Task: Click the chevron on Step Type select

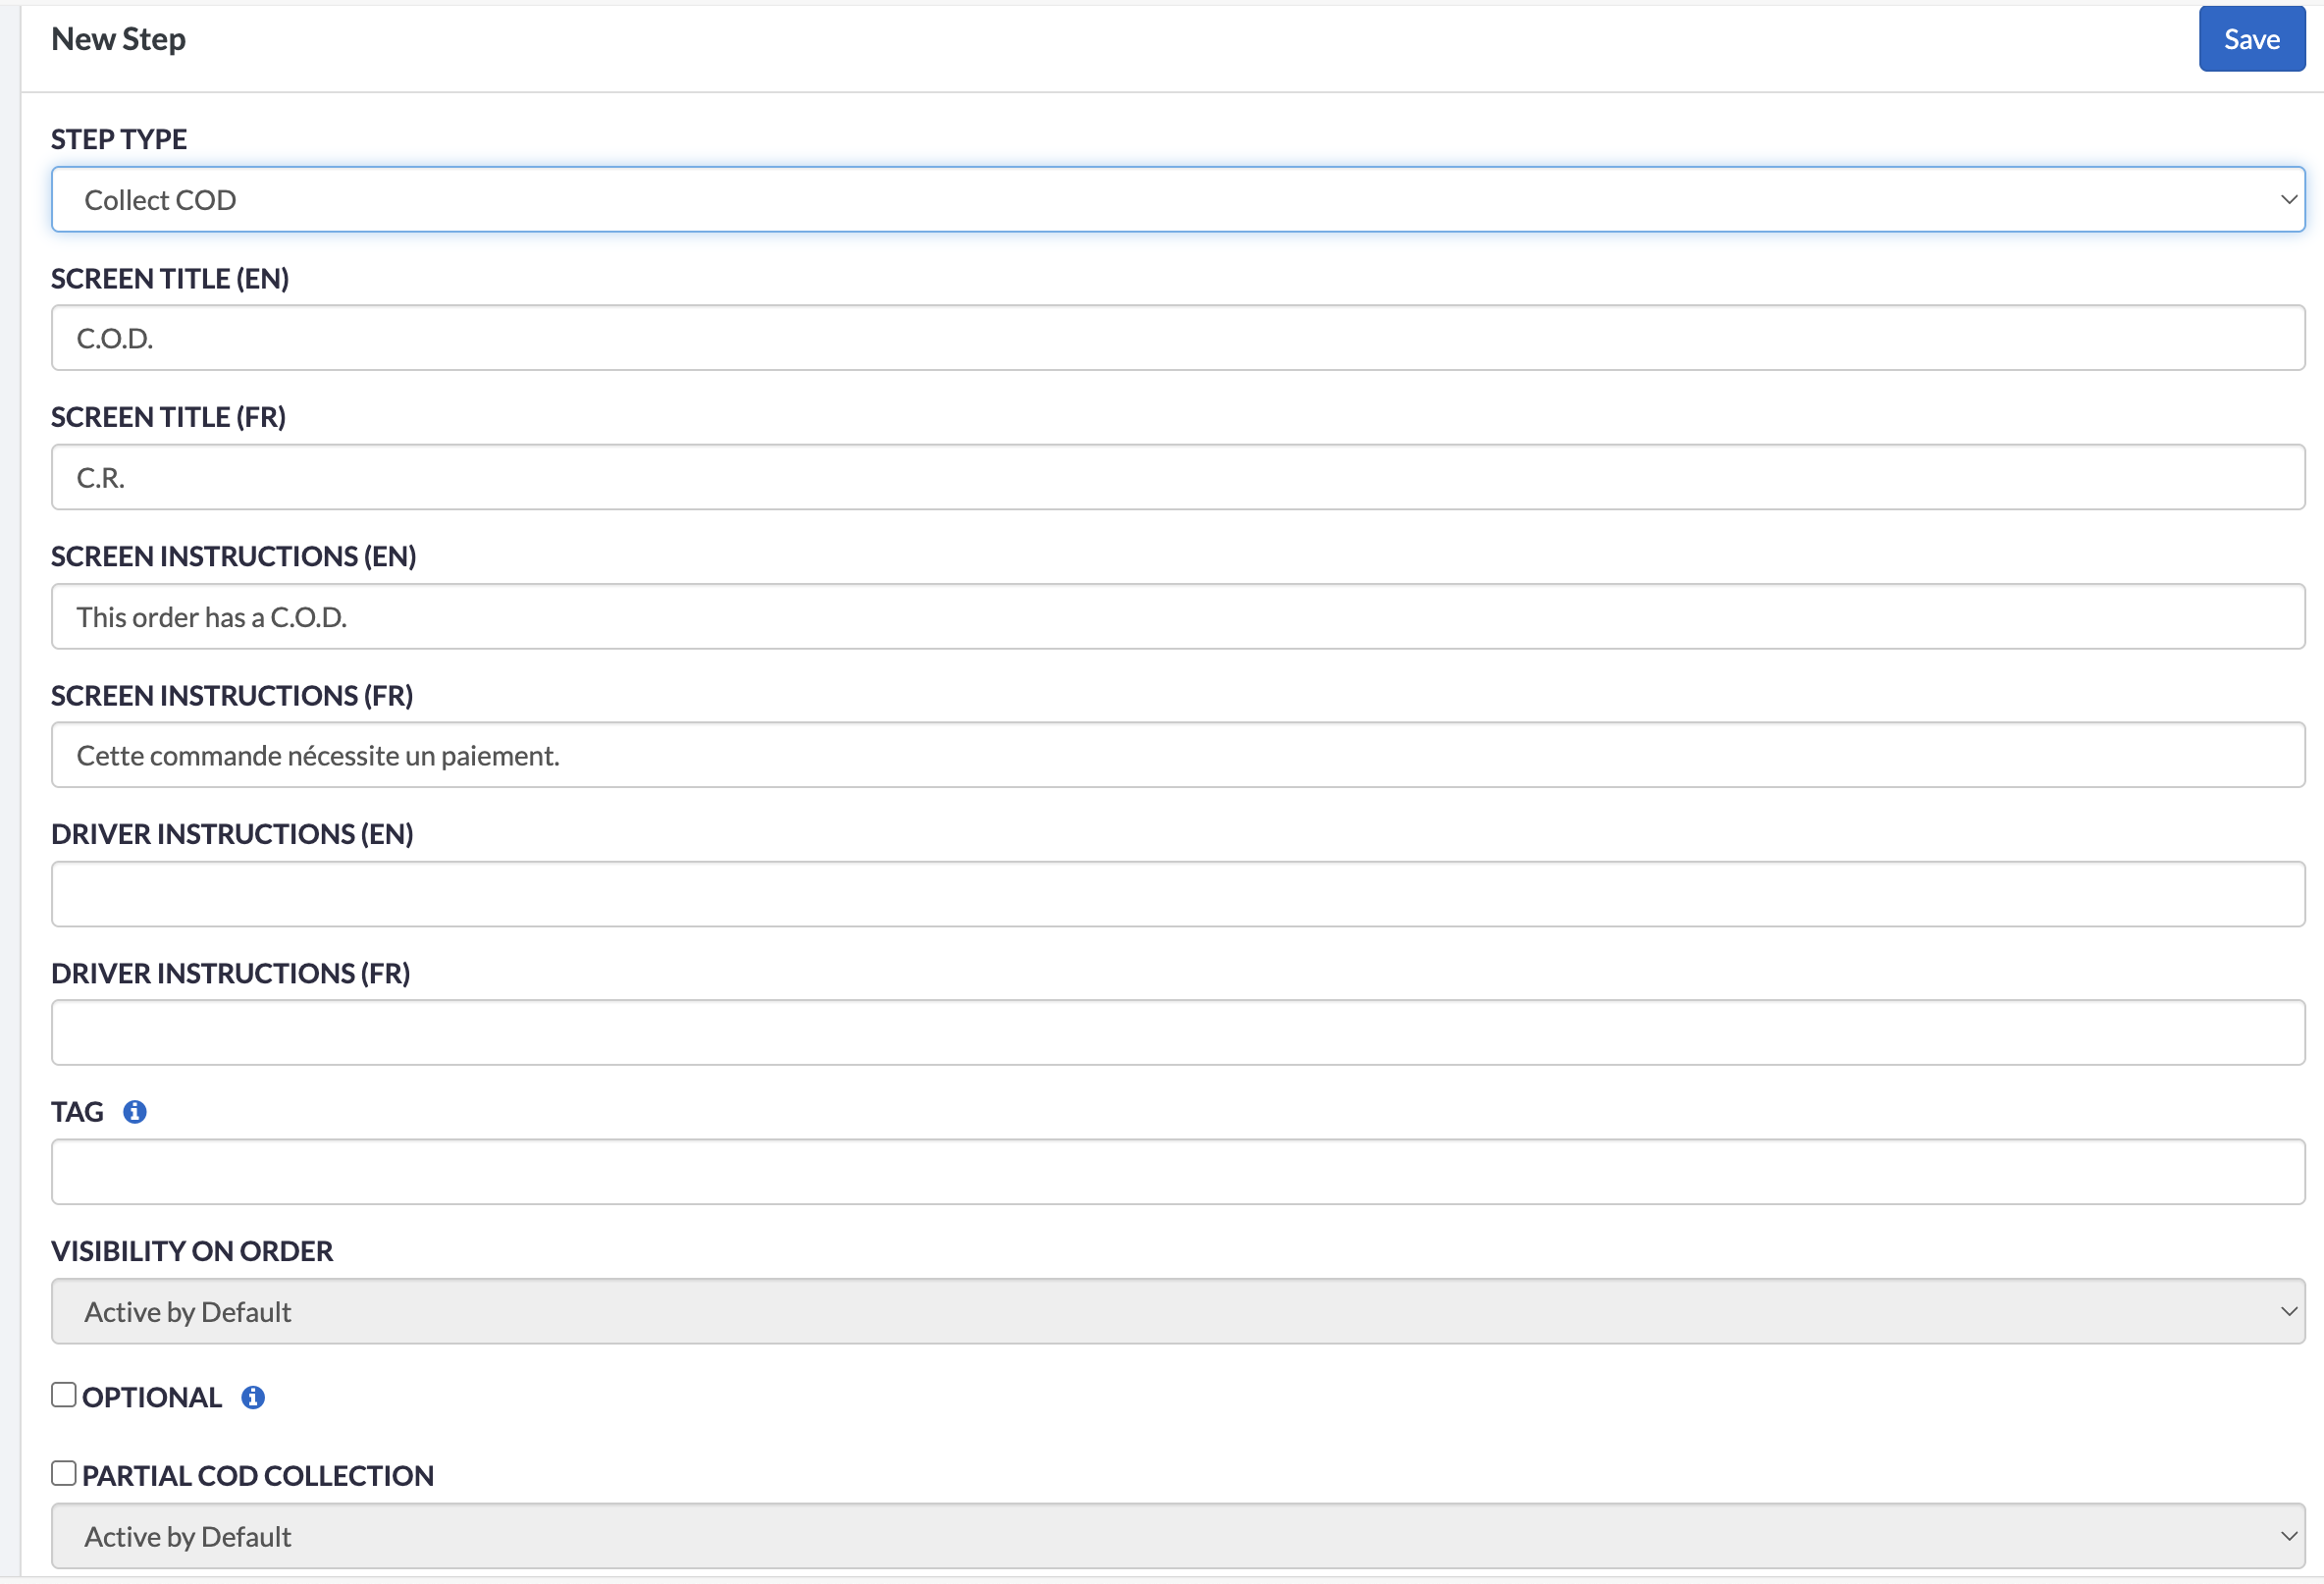Action: pos(2288,200)
